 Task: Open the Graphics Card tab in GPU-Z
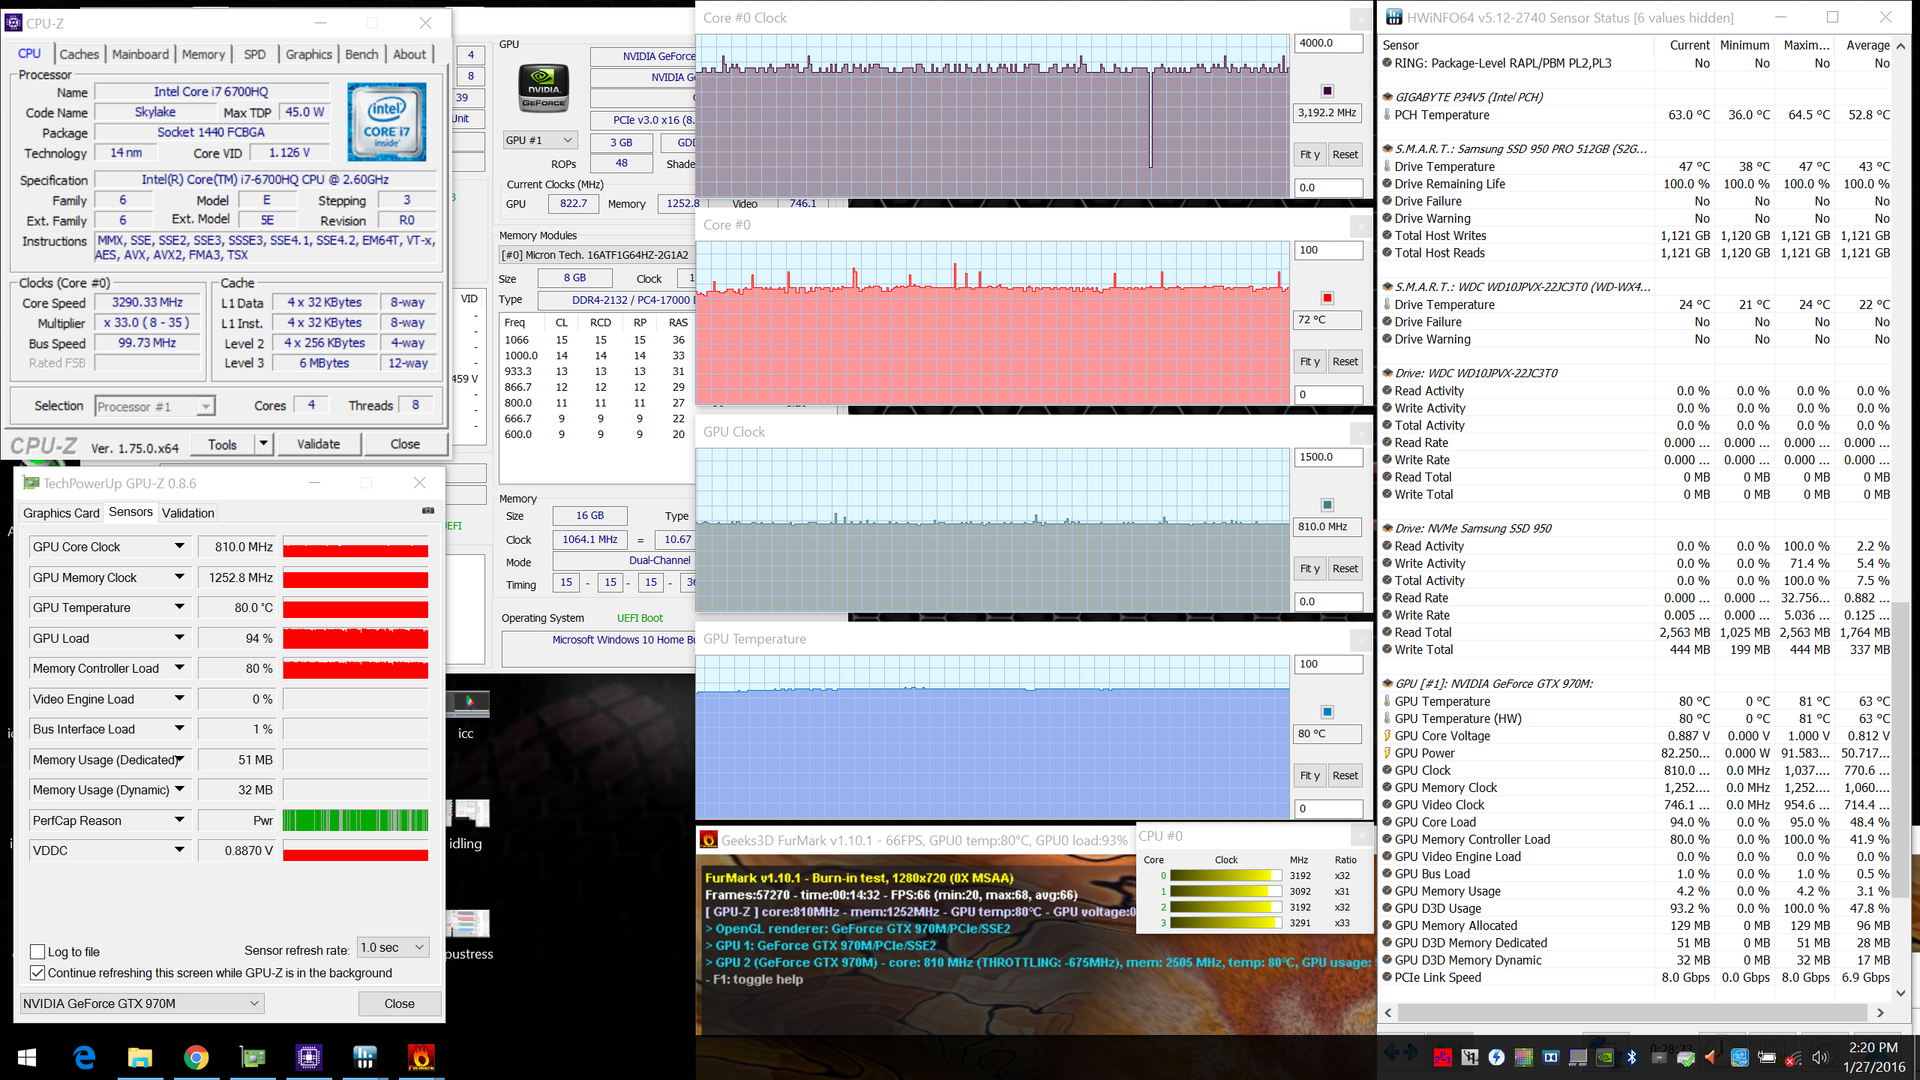tap(61, 513)
